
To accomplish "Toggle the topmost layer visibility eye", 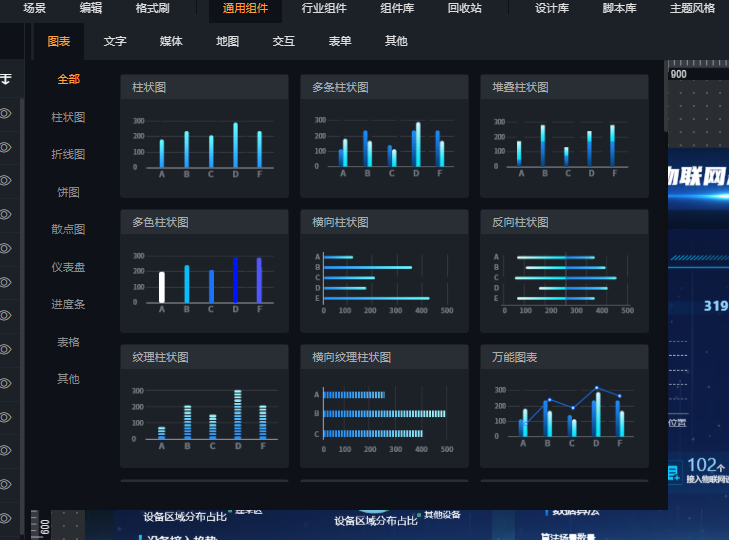I will 5,114.
